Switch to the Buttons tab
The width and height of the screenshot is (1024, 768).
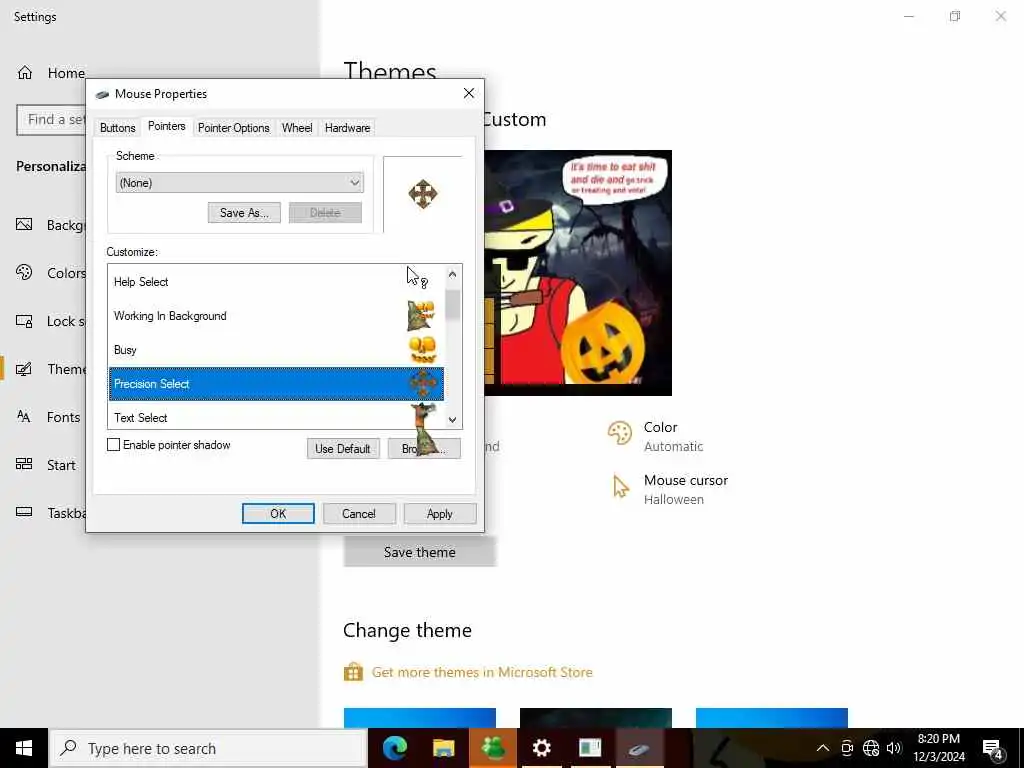[118, 128]
